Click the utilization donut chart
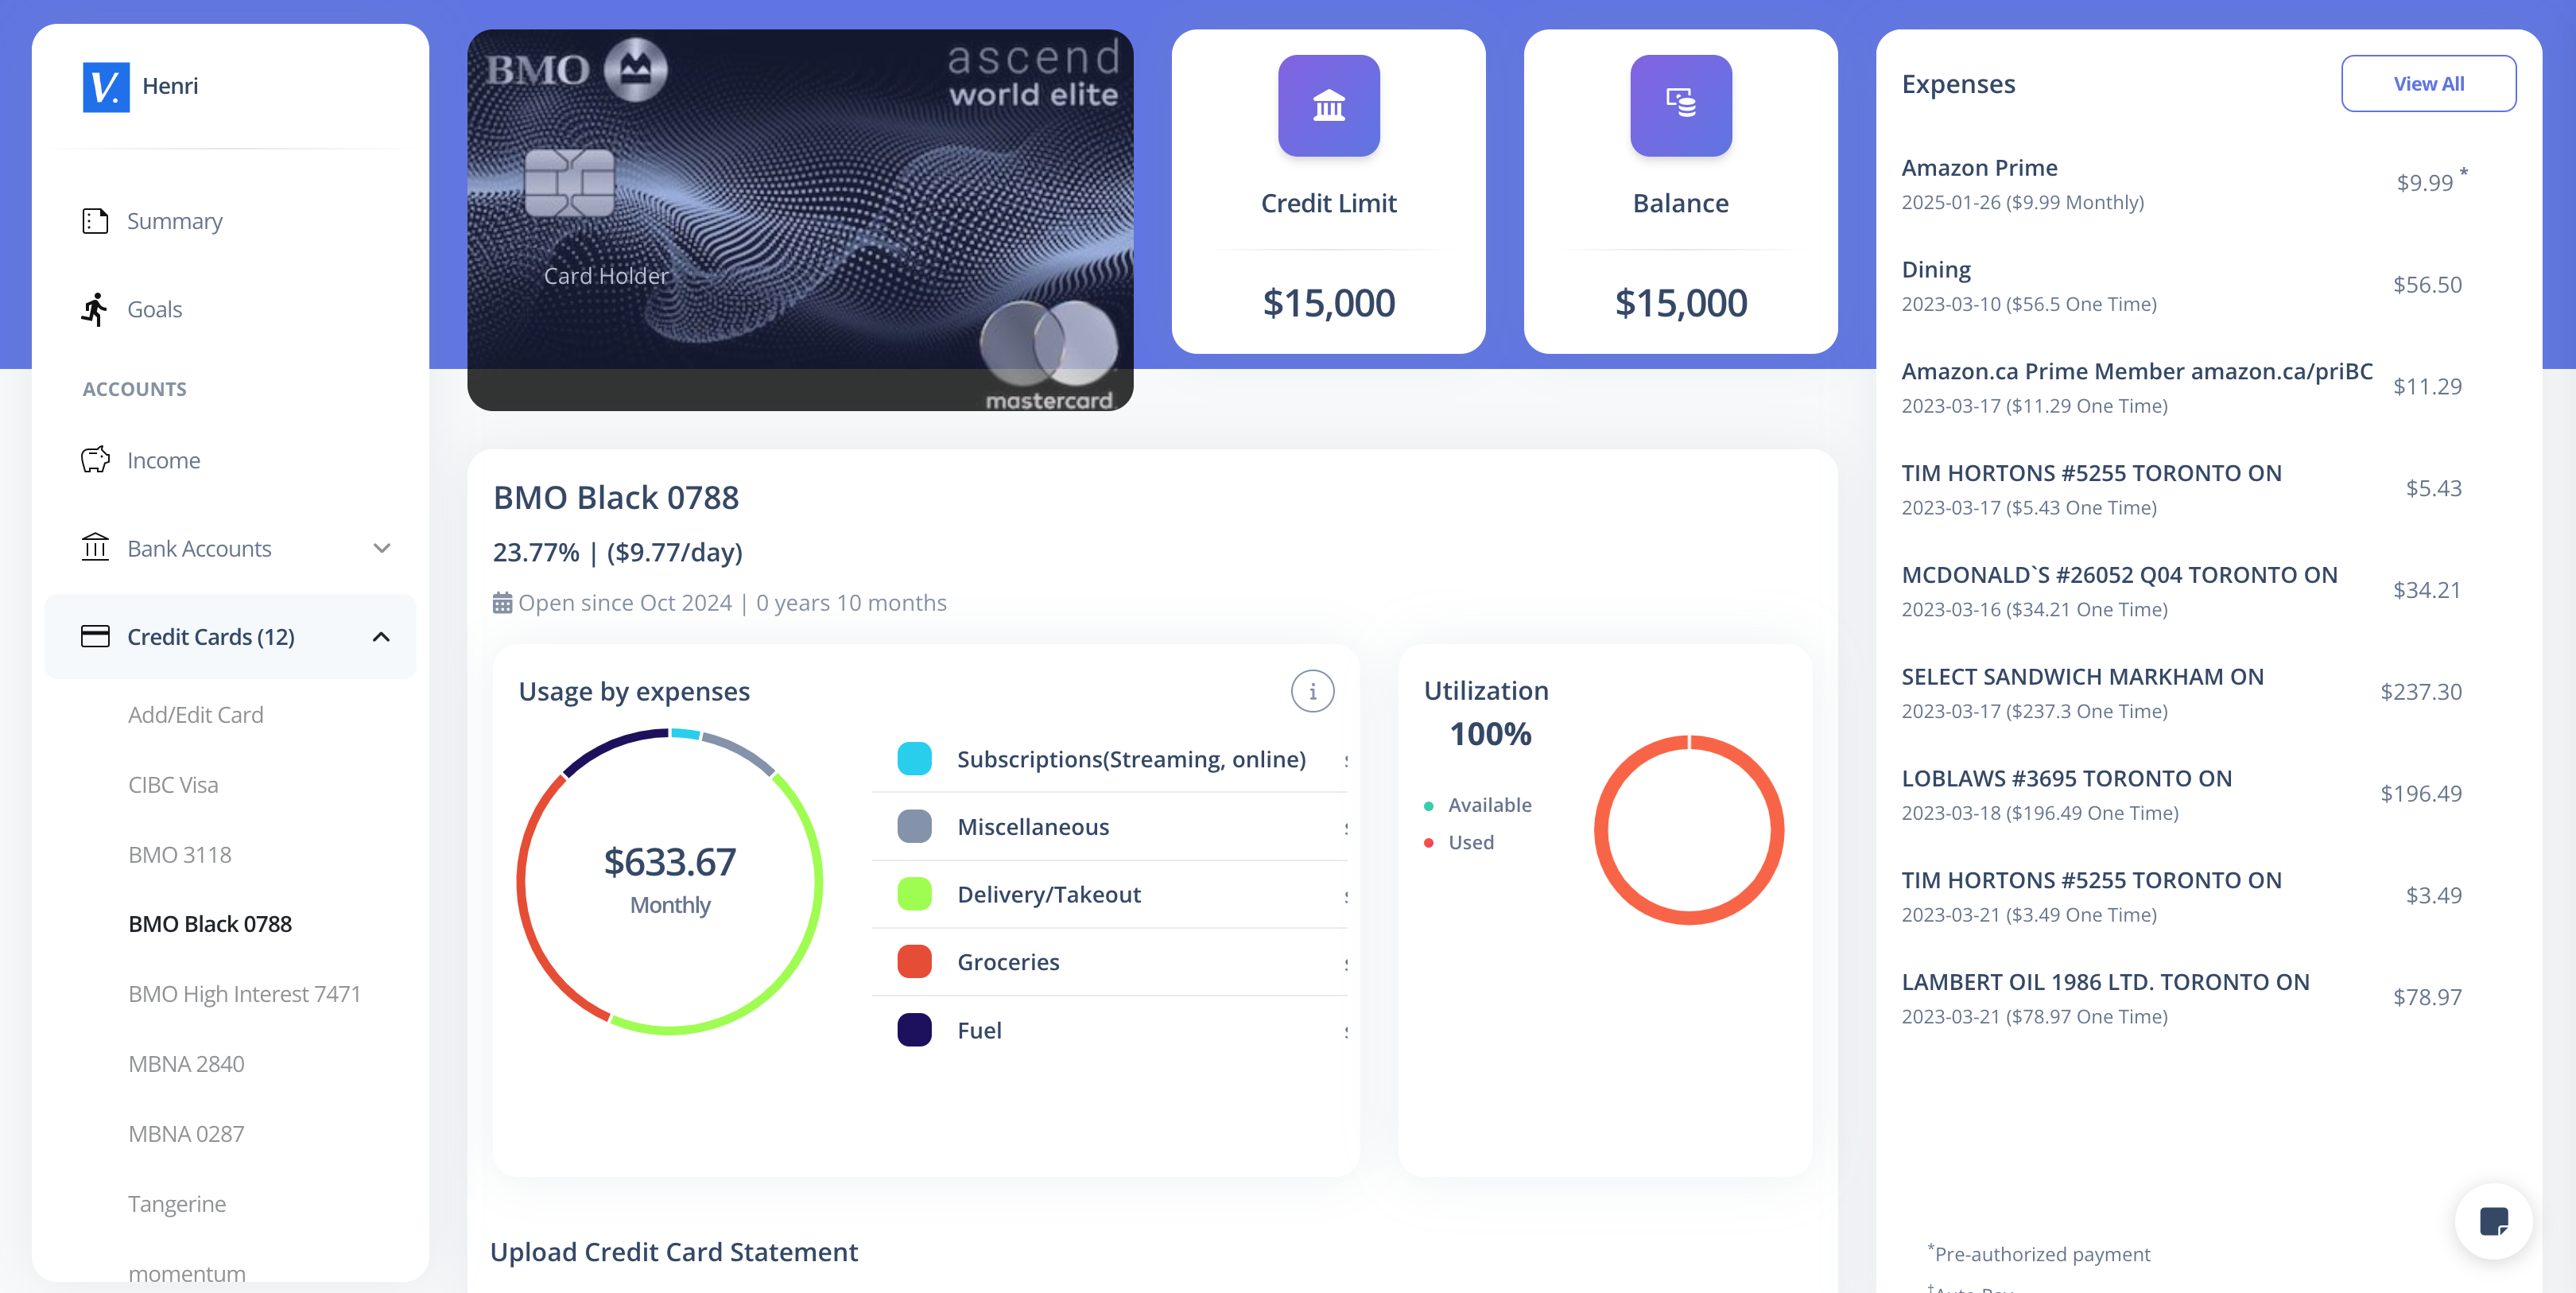This screenshot has width=2576, height=1293. pos(1689,830)
